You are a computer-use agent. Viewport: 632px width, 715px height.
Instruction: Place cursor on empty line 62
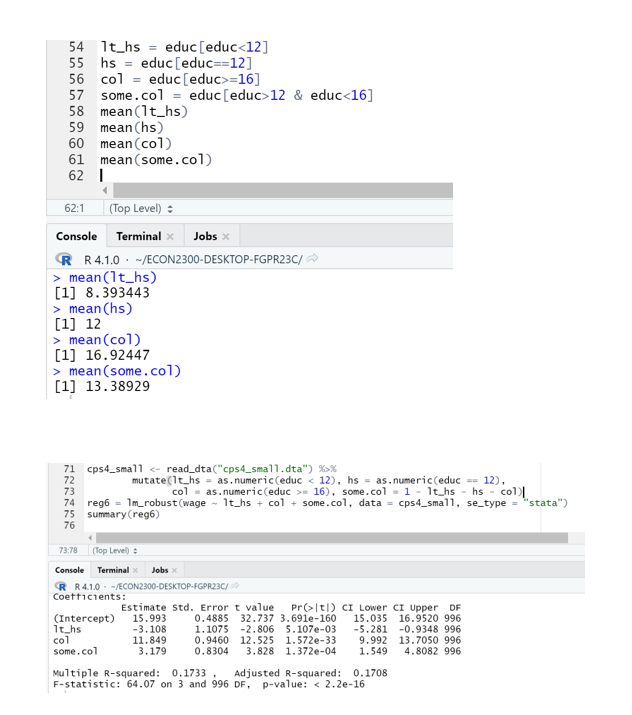click(x=101, y=176)
